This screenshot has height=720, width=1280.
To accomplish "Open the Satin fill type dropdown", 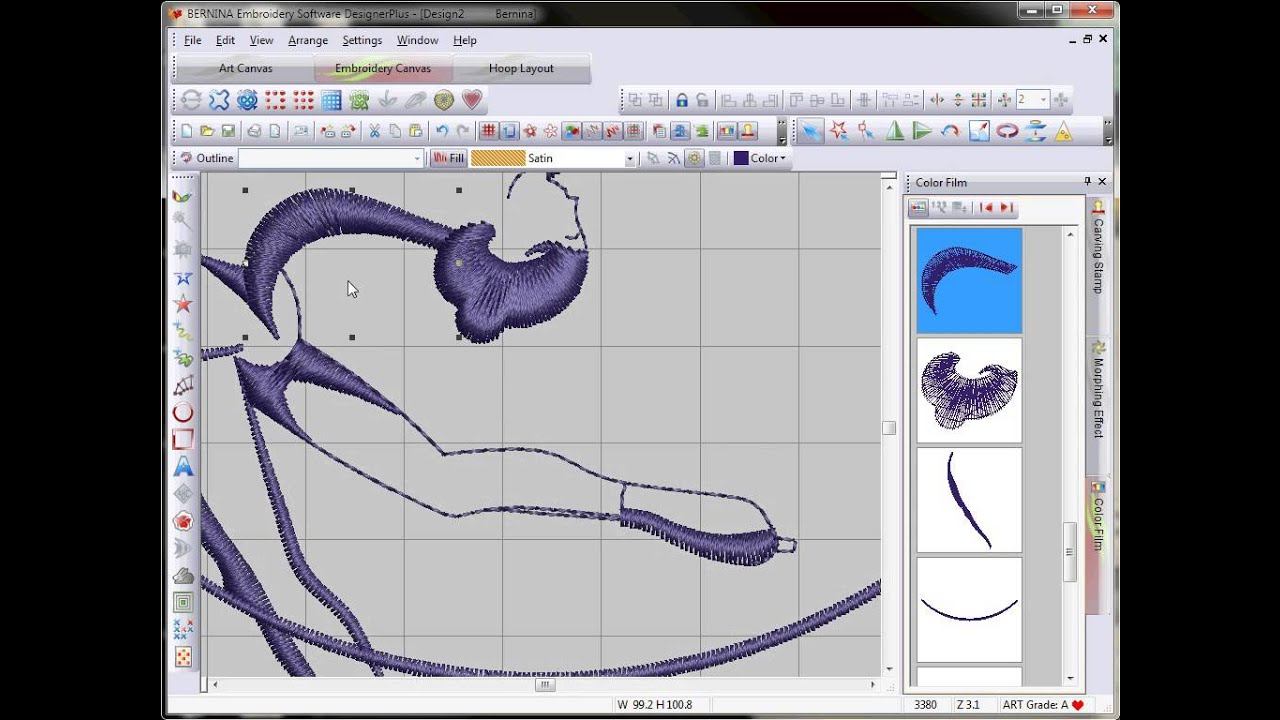I will [630, 159].
